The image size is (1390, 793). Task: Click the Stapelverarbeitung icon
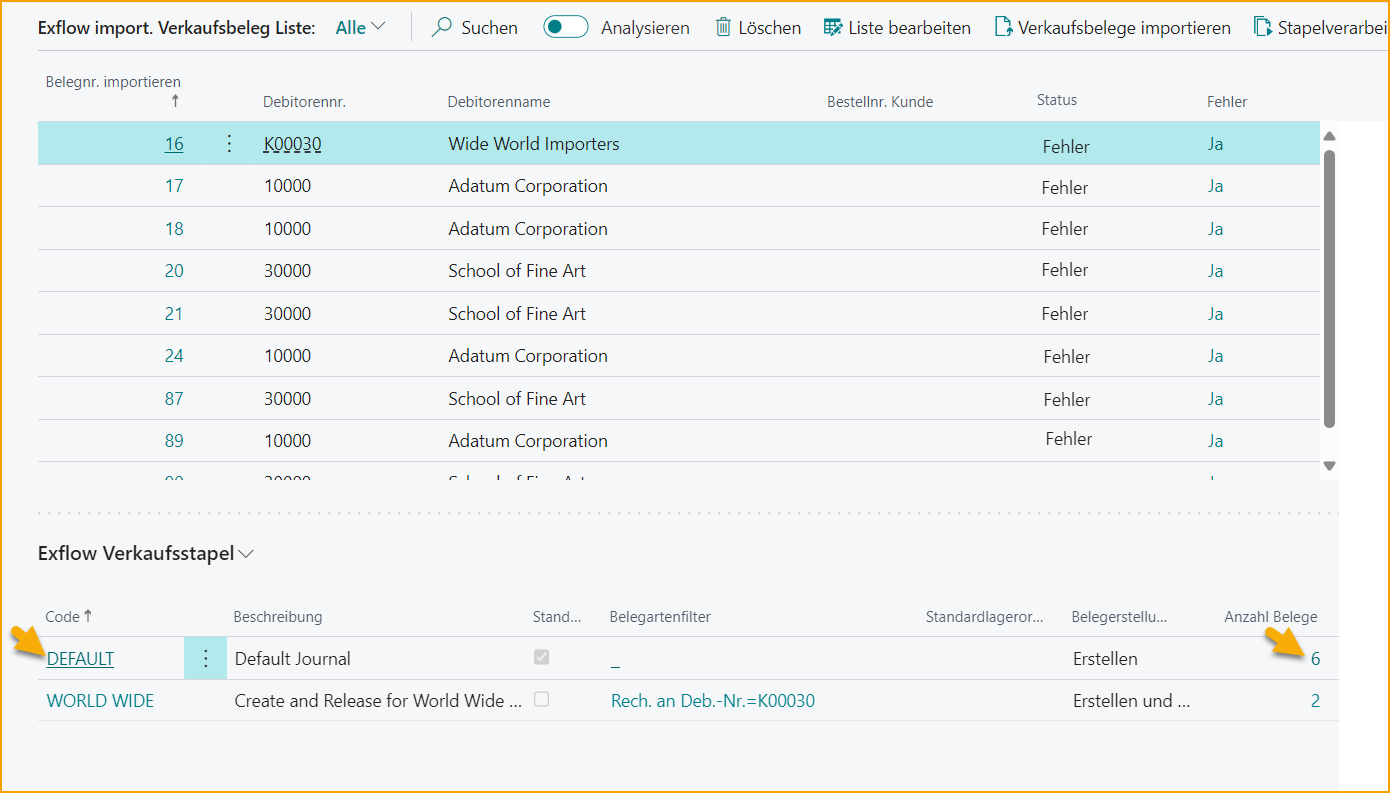point(1262,27)
